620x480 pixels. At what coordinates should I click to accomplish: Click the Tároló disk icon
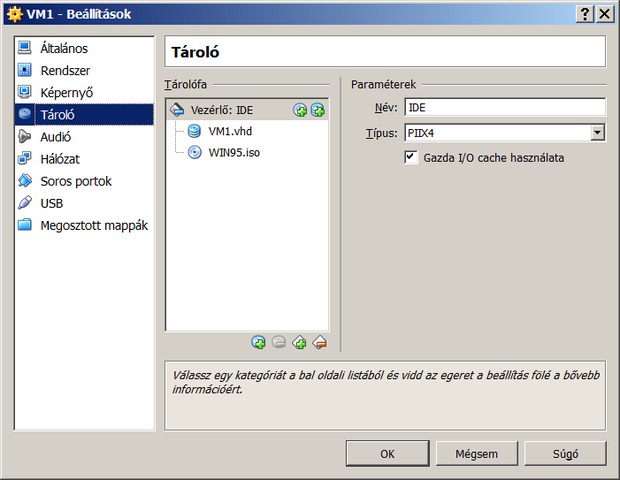25,114
